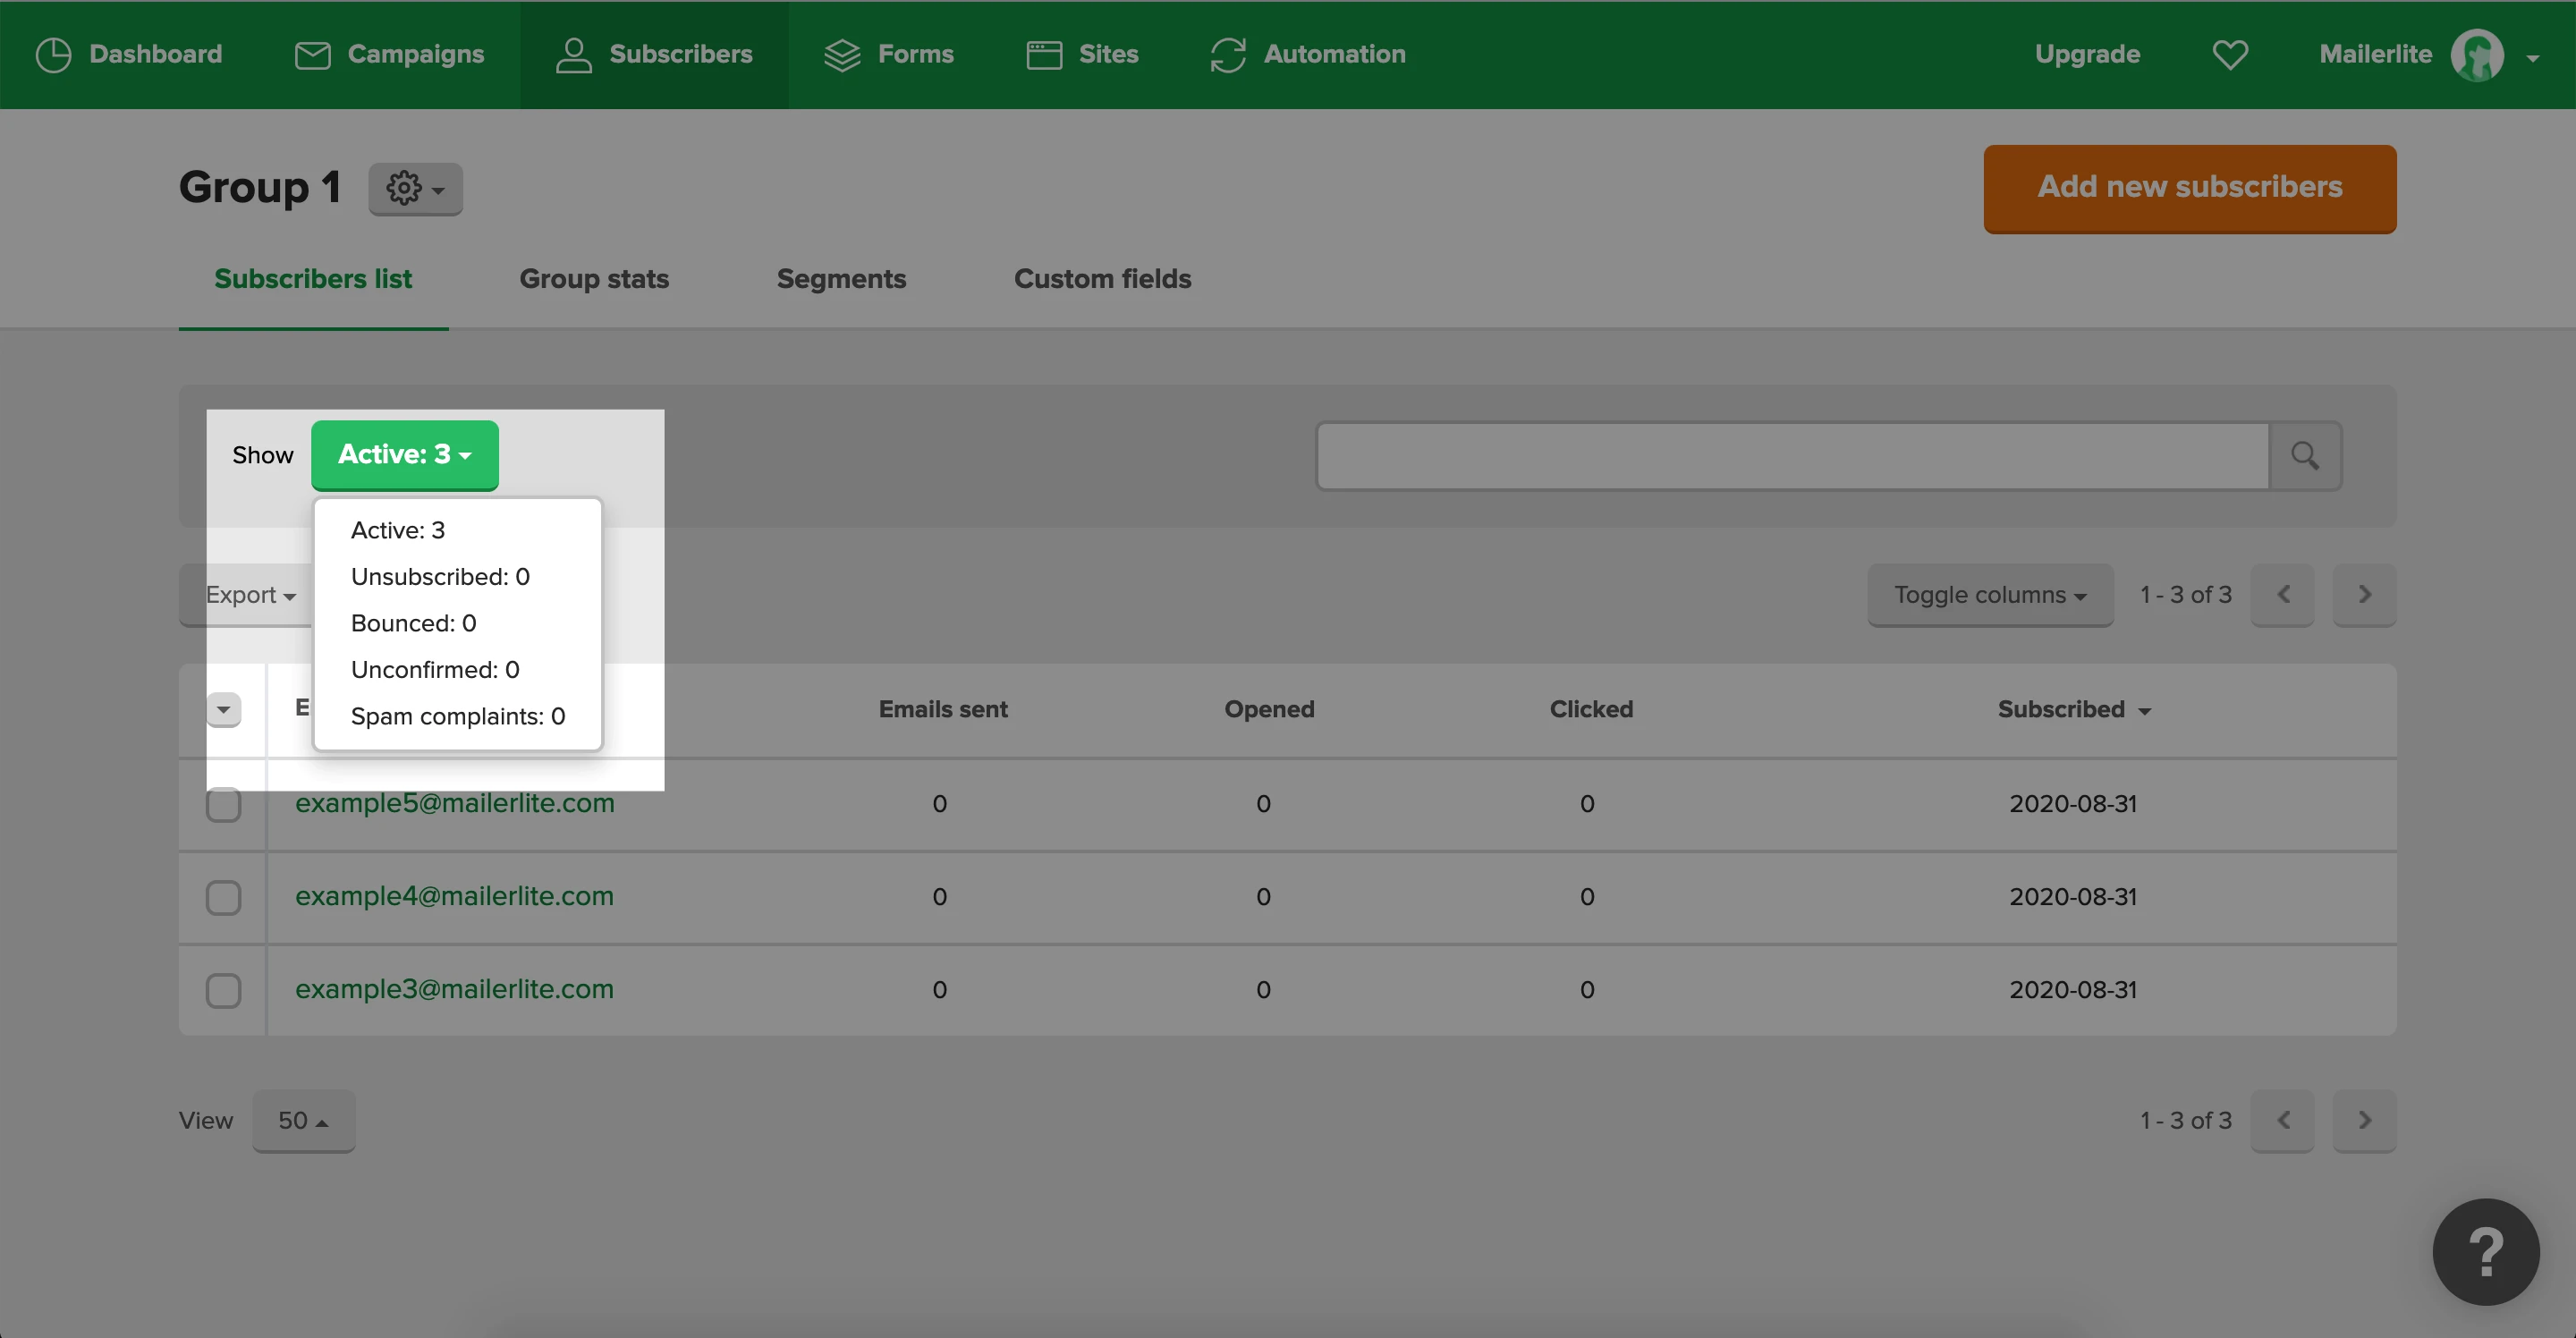This screenshot has height=1338, width=2576.
Task: Open the Group 1 gear settings dropdown
Action: pos(415,188)
